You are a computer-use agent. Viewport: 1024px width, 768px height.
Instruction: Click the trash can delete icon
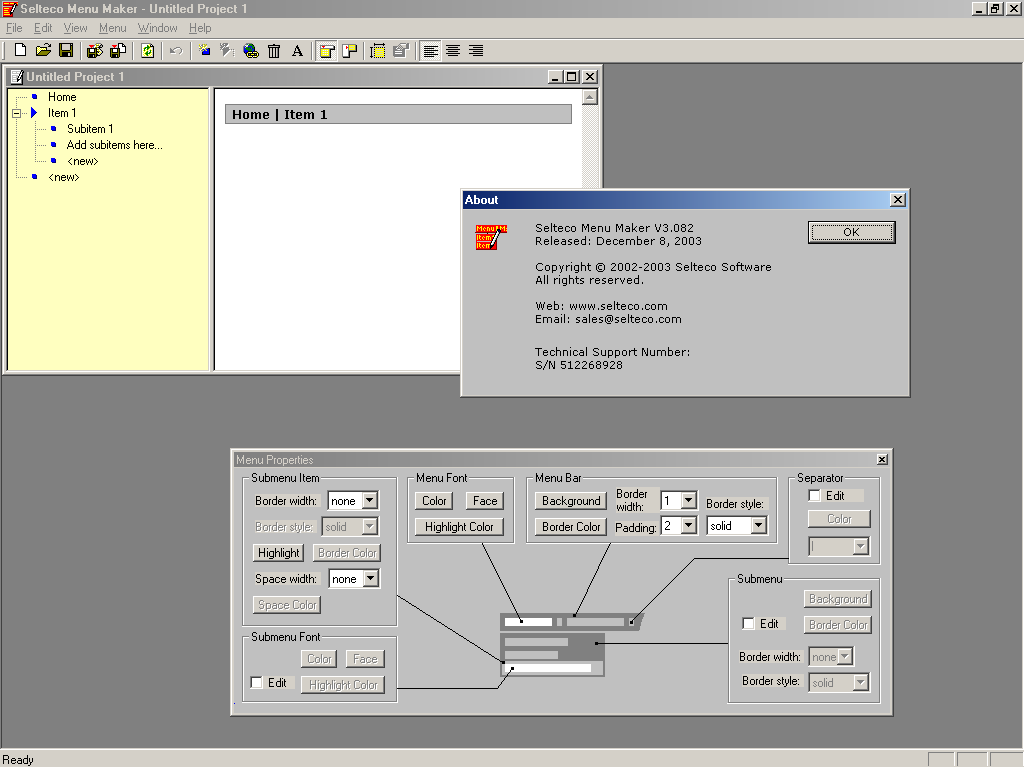[x=274, y=51]
